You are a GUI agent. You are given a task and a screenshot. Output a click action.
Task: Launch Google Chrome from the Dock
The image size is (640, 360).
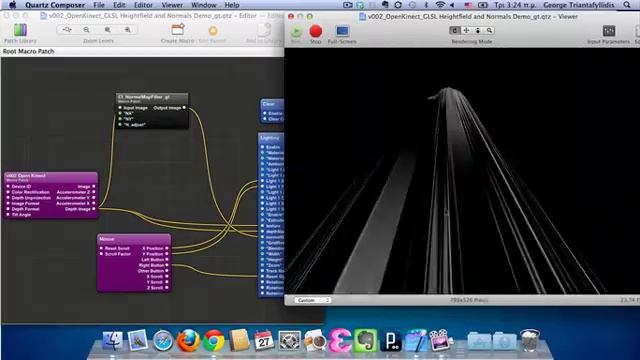(213, 341)
